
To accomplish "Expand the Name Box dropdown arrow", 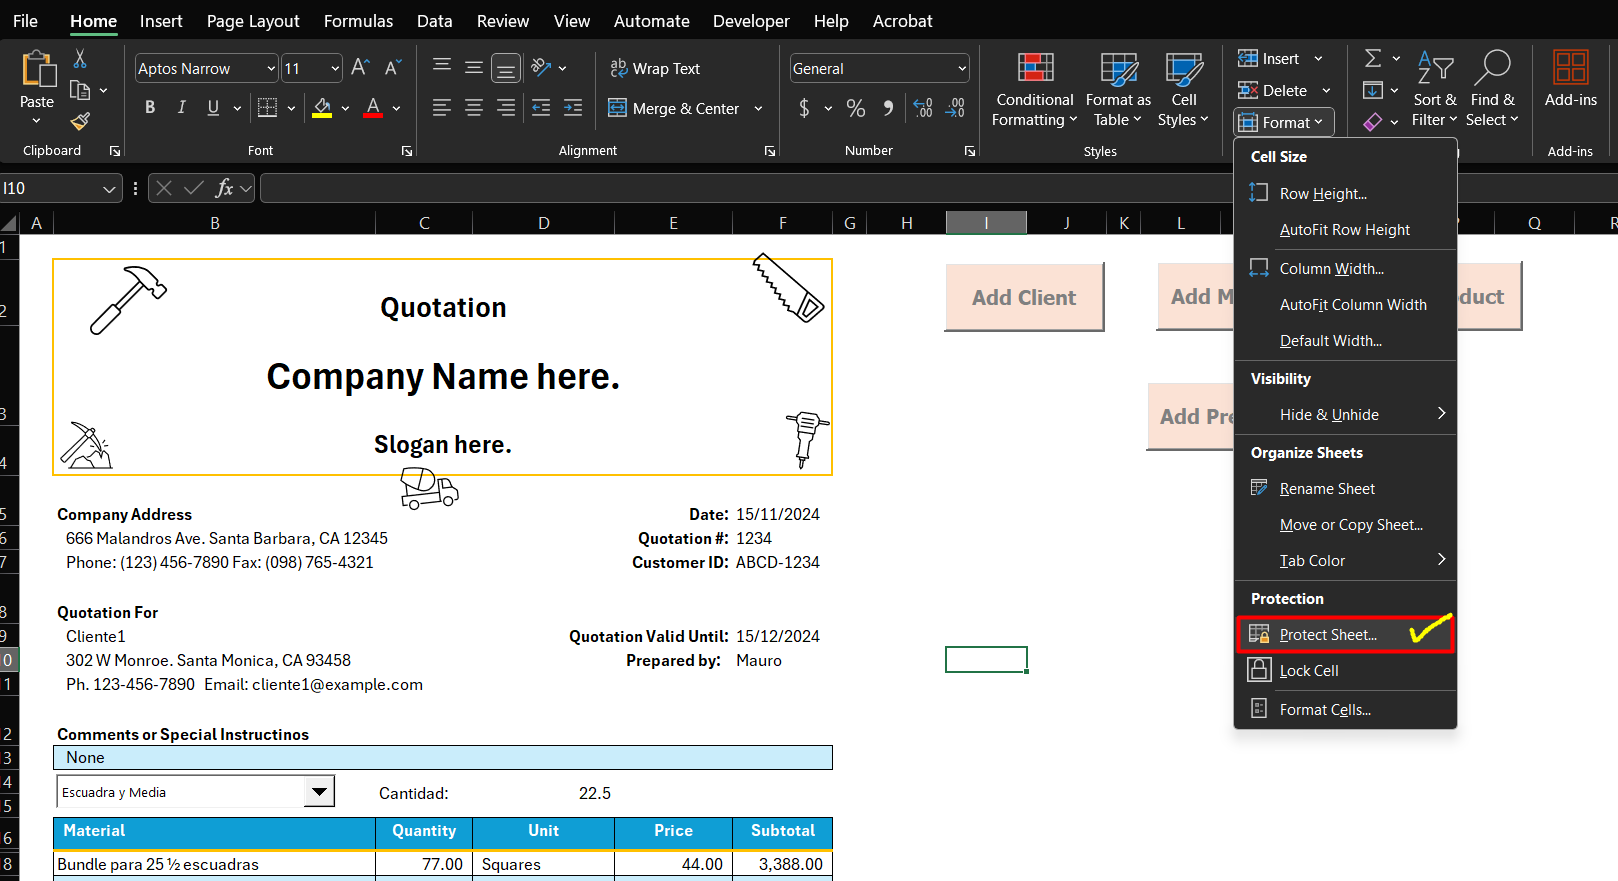I will coord(109,189).
